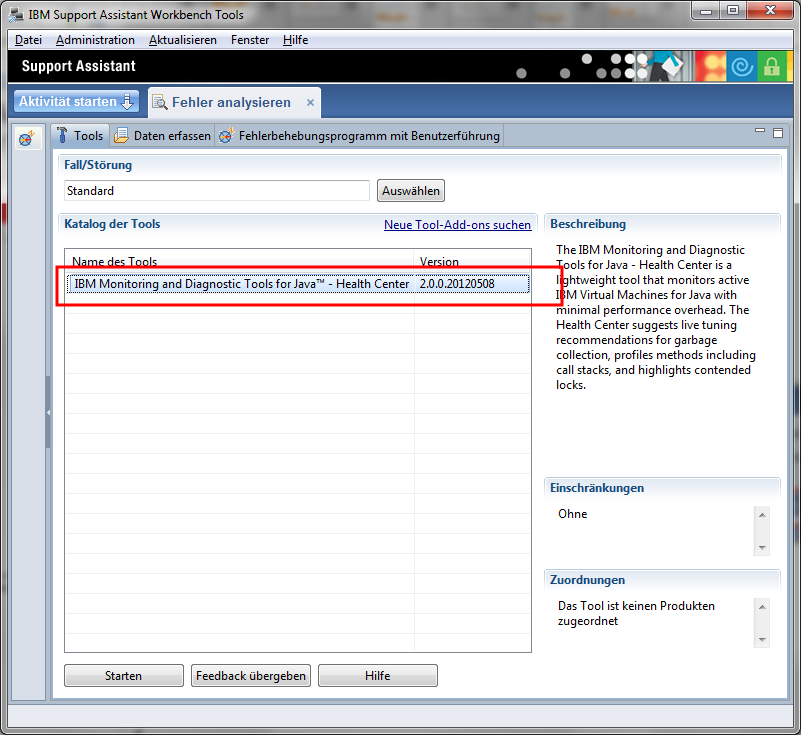Click the IBM Support Assistant title bar icon

(x=16, y=14)
